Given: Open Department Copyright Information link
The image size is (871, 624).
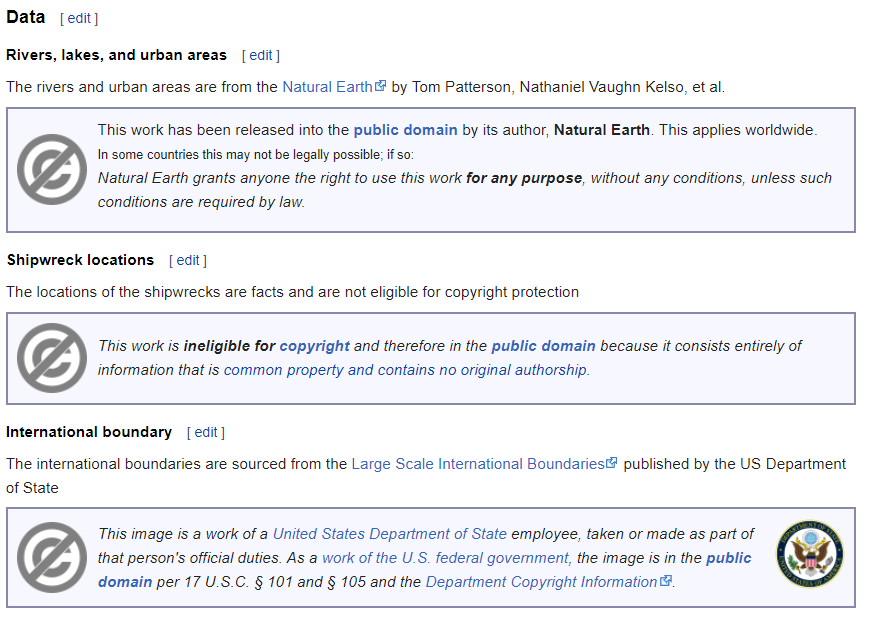Looking at the screenshot, I should pos(542,582).
